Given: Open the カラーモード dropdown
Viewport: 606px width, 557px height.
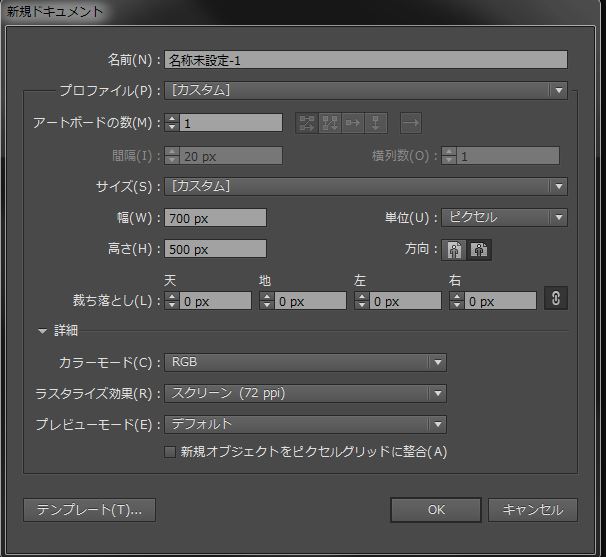Looking at the screenshot, I should (x=305, y=363).
